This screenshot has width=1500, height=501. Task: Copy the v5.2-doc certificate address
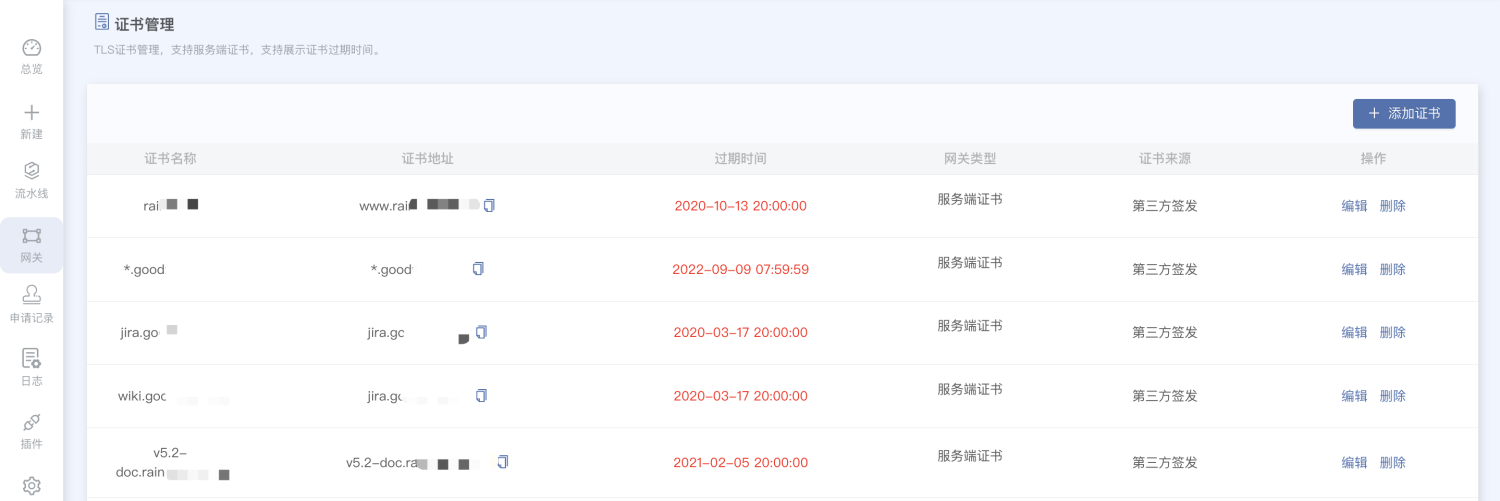[x=503, y=462]
